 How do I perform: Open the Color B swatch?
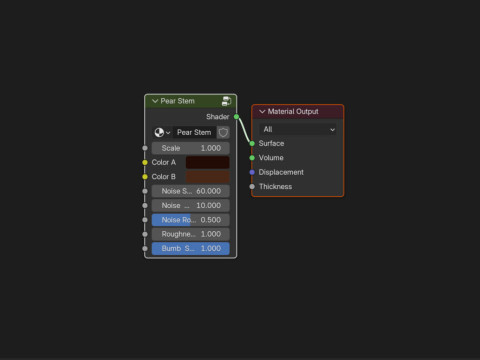(207, 177)
